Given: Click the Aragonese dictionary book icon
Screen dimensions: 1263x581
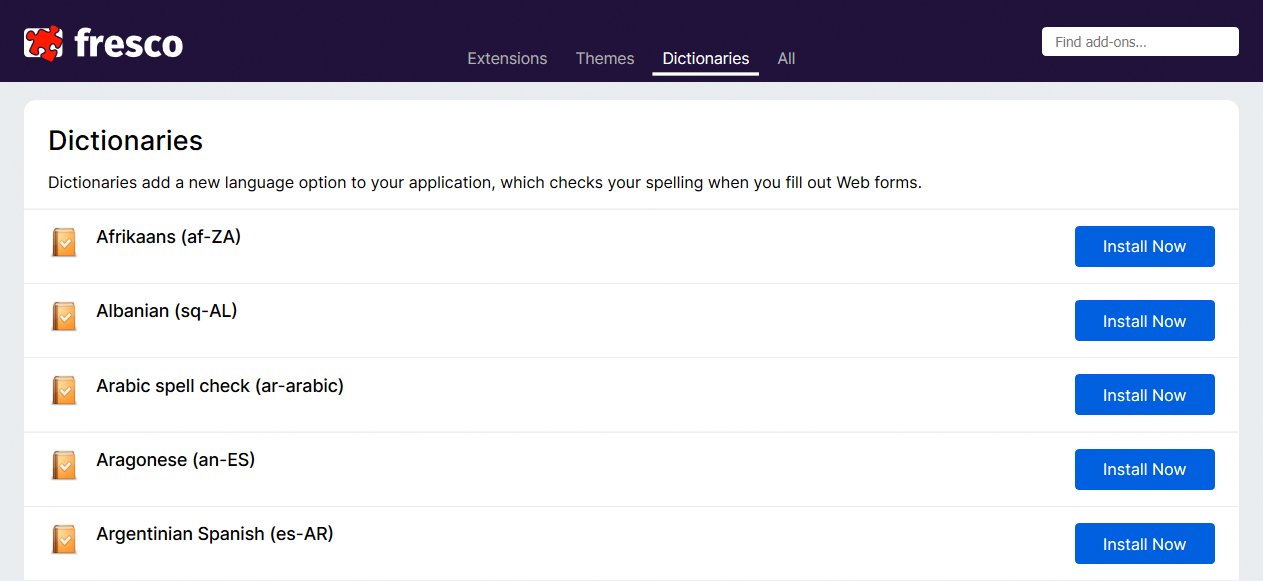Looking at the screenshot, I should [64, 466].
